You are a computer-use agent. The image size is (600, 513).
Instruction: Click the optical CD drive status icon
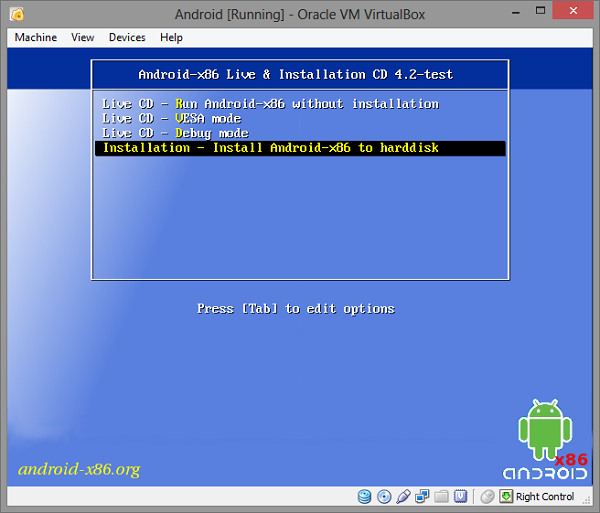384,497
